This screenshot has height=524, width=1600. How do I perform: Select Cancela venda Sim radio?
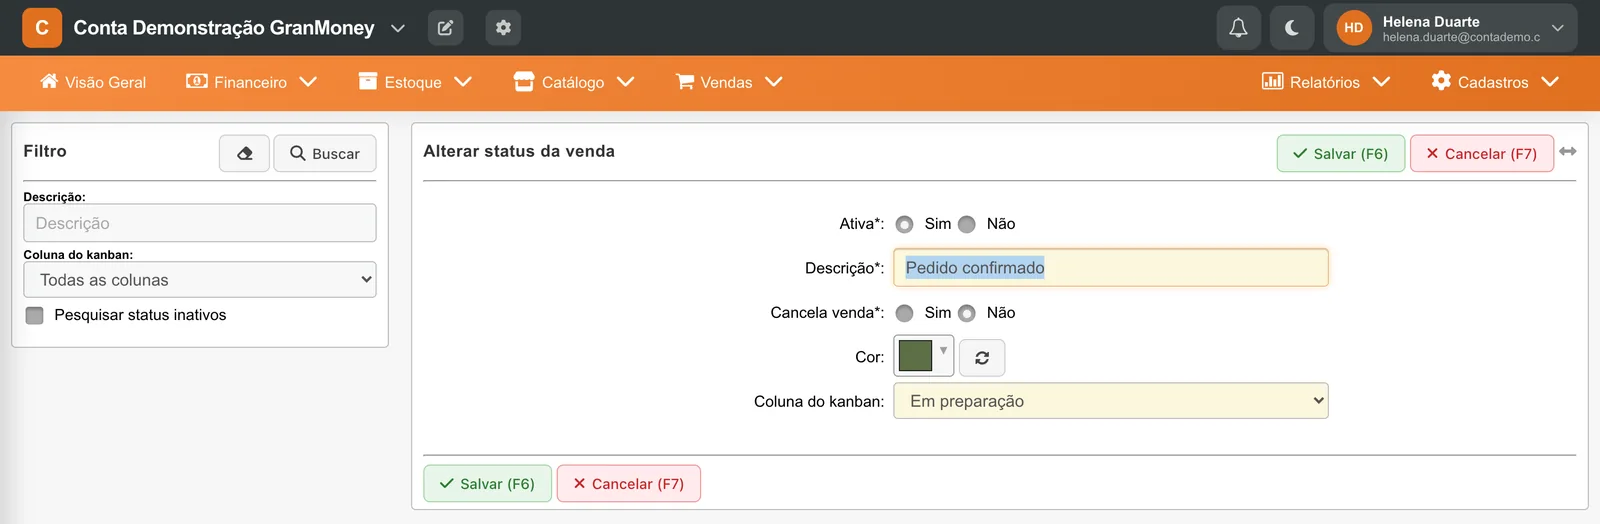click(x=905, y=313)
